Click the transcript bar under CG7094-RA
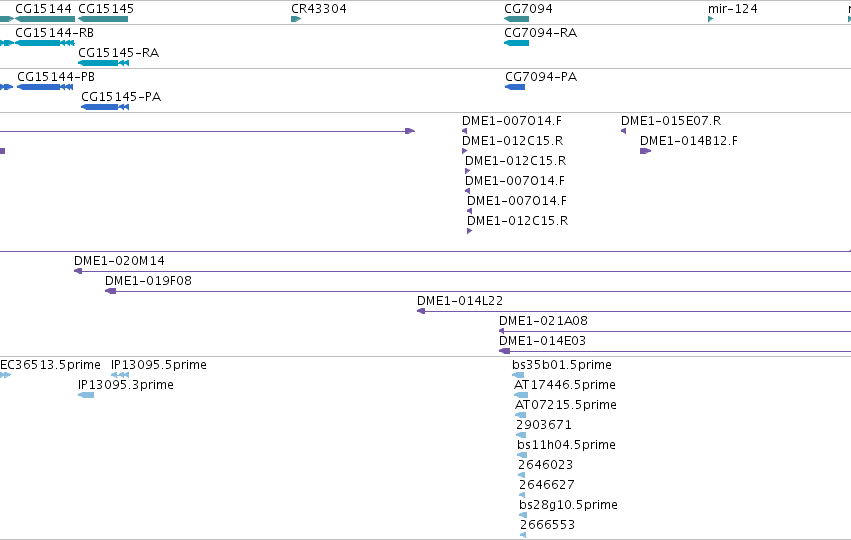Image resolution: width=851 pixels, height=540 pixels. click(516, 43)
